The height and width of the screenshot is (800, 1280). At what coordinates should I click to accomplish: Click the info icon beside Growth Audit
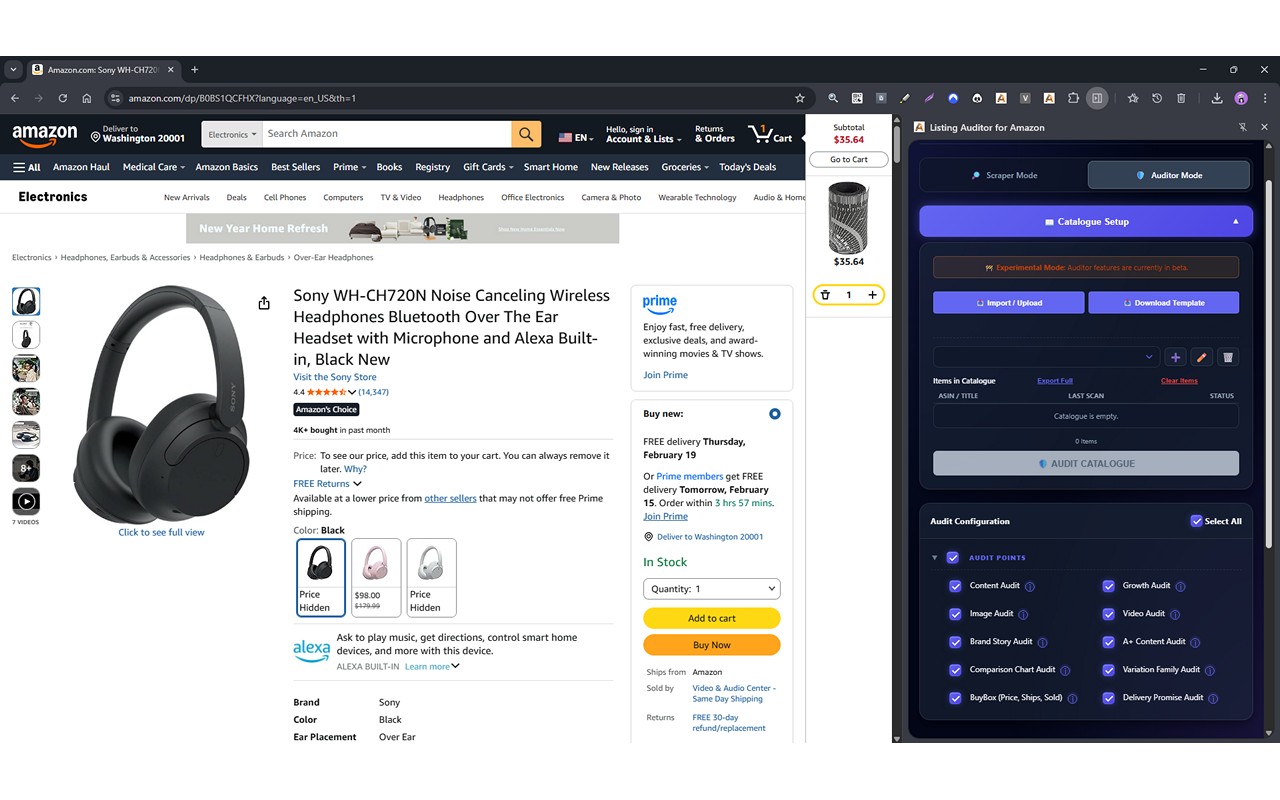click(1180, 586)
